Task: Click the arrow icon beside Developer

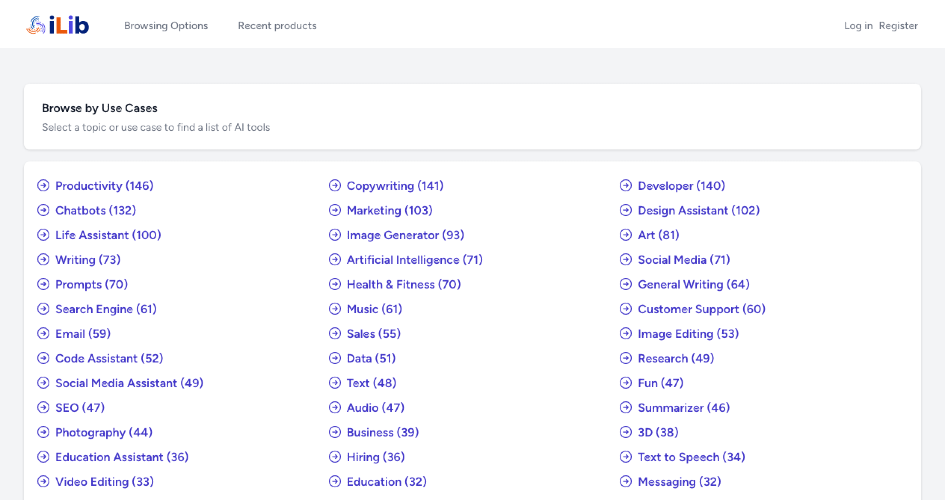Action: coord(626,186)
